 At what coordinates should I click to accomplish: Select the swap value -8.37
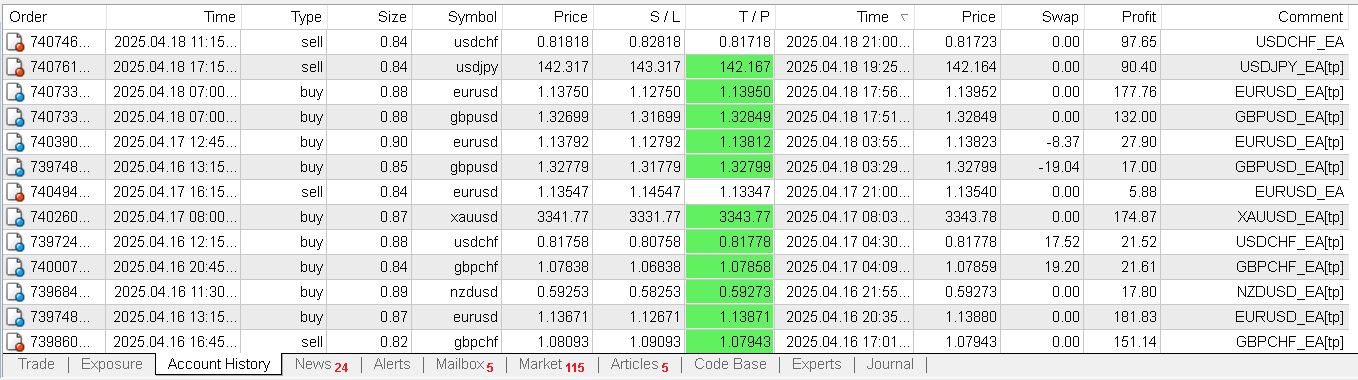point(1064,142)
